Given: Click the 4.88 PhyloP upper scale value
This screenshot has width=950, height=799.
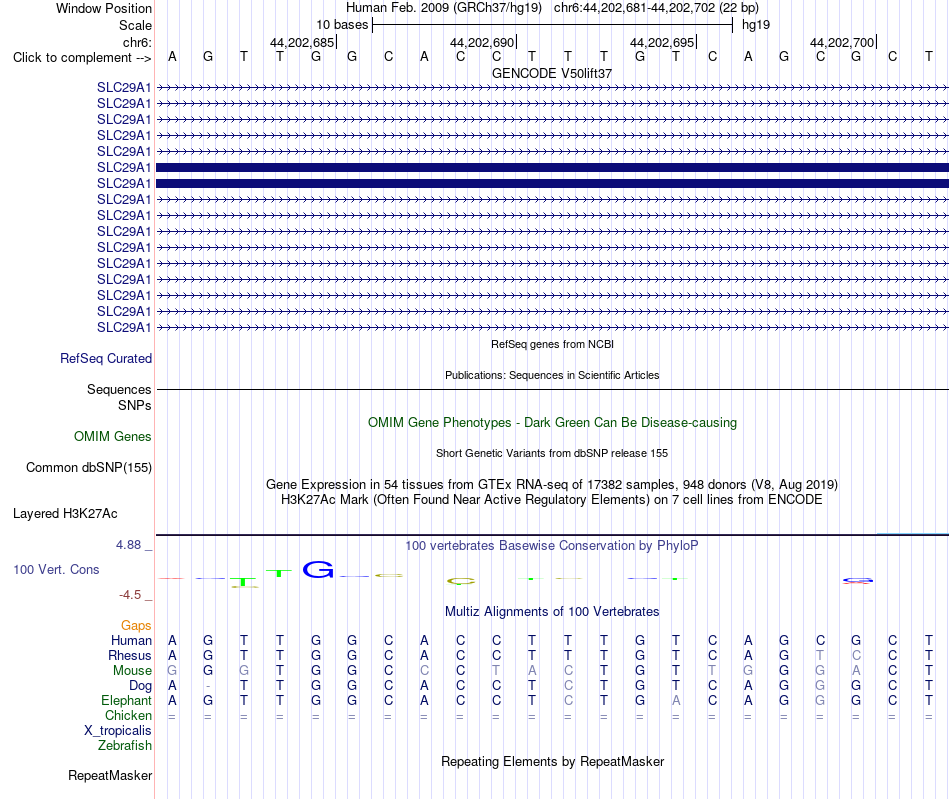Looking at the screenshot, I should (x=128, y=545).
